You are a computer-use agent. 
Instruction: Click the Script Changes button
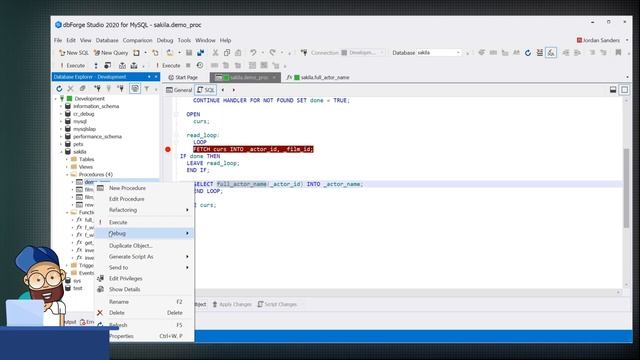277,304
